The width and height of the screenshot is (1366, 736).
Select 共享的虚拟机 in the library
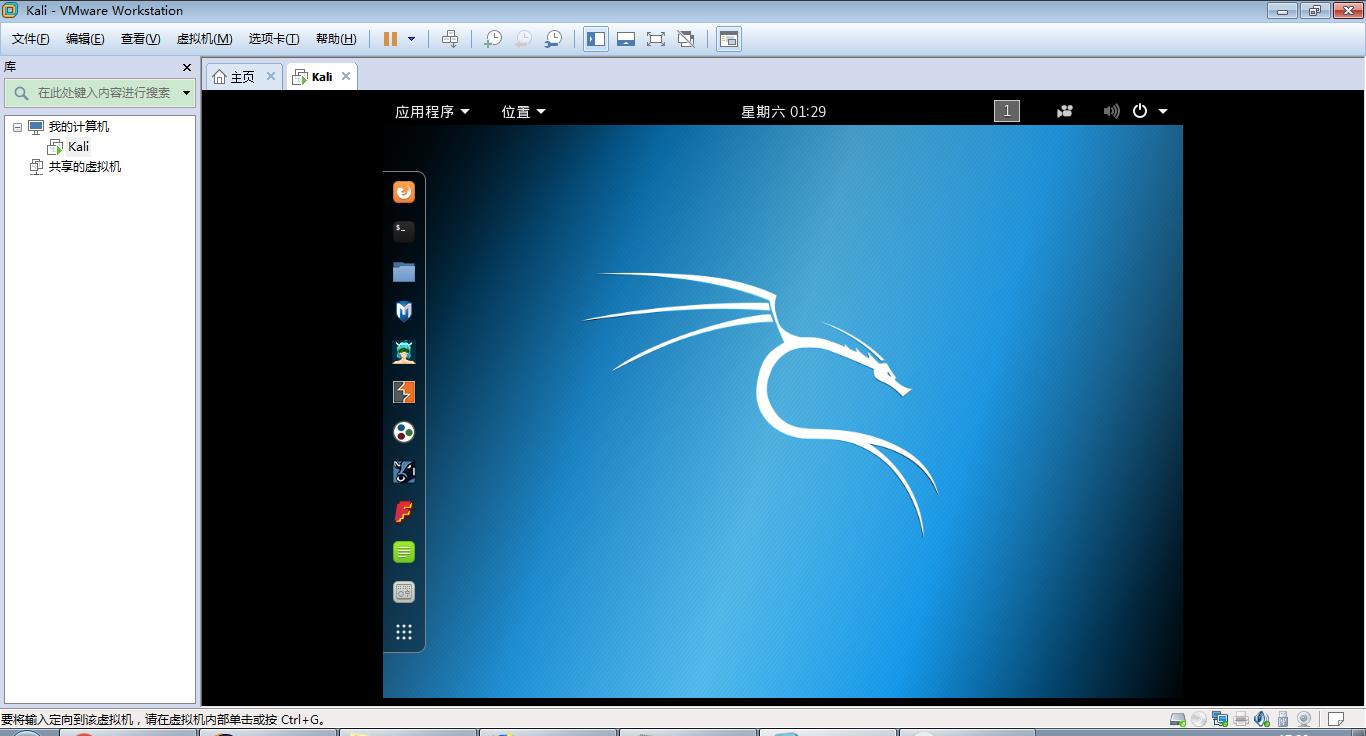(x=85, y=167)
